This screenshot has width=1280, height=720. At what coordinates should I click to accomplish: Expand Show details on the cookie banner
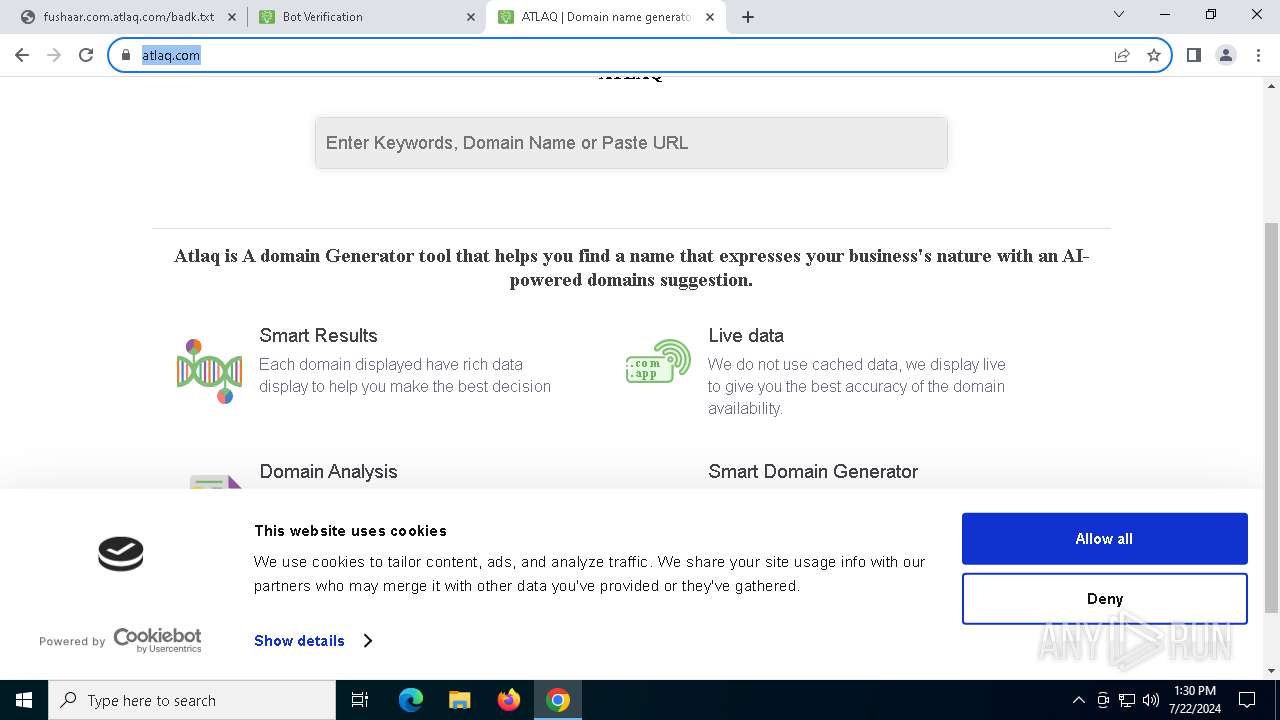(313, 641)
